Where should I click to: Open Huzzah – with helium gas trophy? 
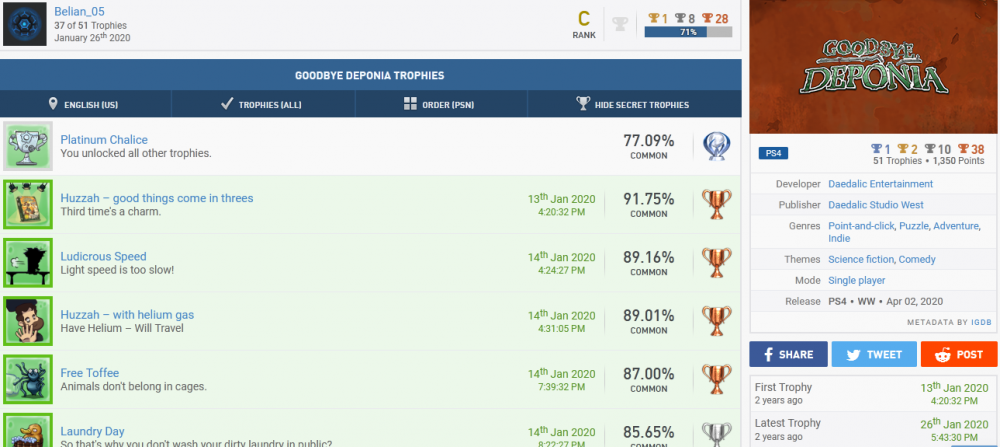tap(127, 315)
